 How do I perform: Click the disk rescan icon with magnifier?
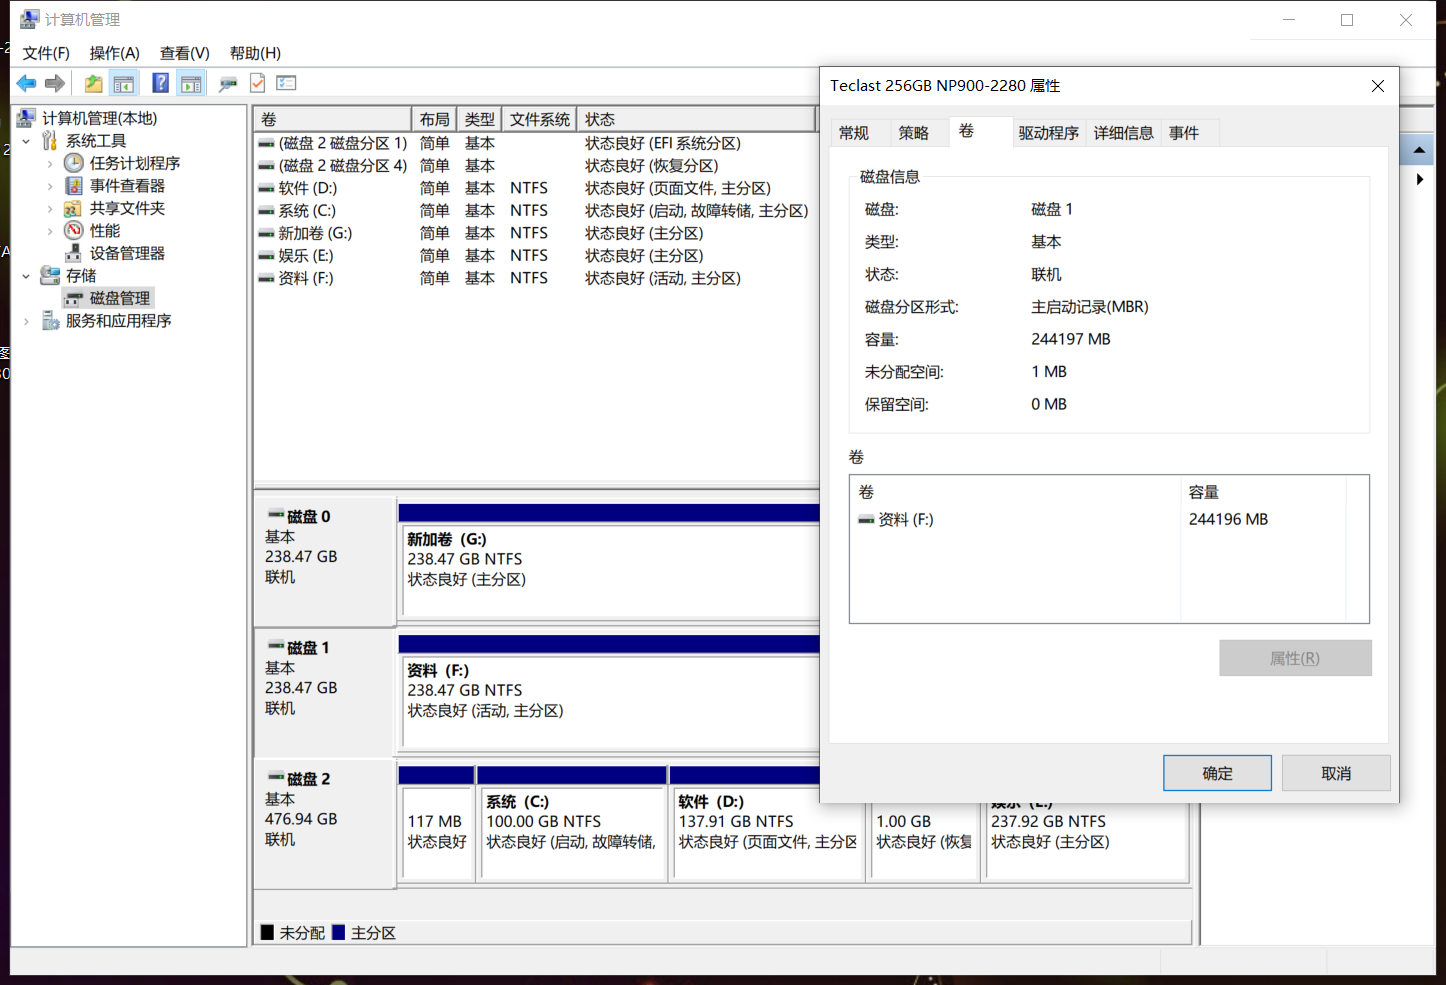[x=228, y=84]
